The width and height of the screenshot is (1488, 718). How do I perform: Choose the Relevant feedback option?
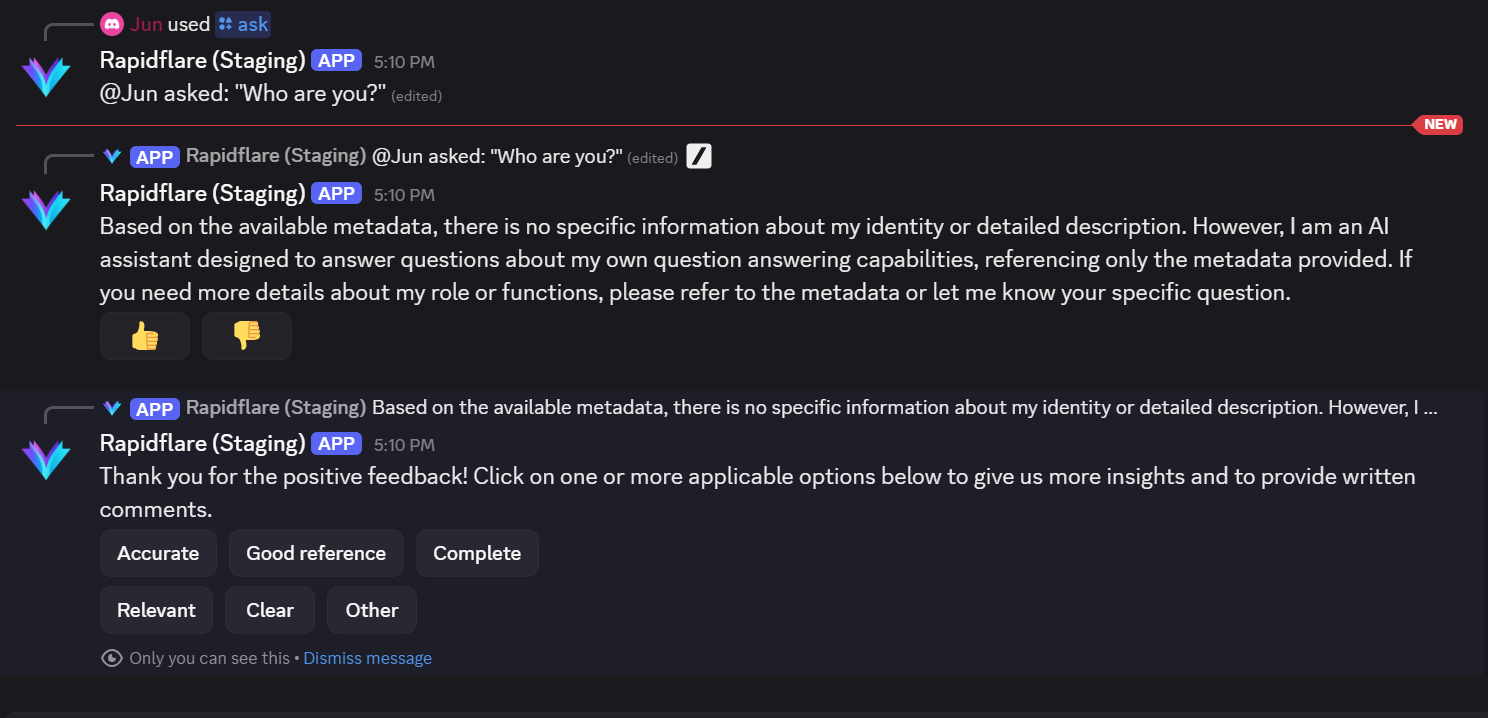coord(156,610)
